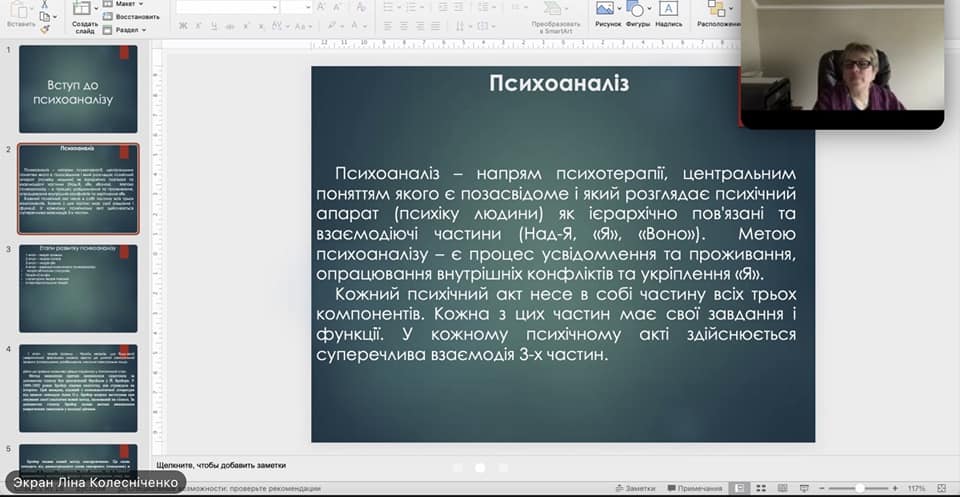Insert a text box with Надпись

coord(669,10)
